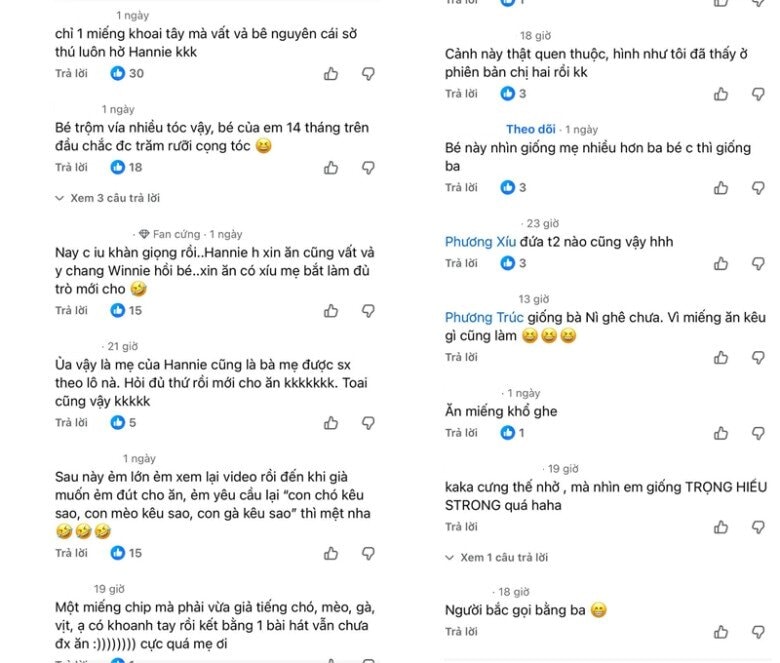The width and height of the screenshot is (780, 663).
Task: Like the 'Người bắc gọi bằng ba' comment
Action: 721,632
